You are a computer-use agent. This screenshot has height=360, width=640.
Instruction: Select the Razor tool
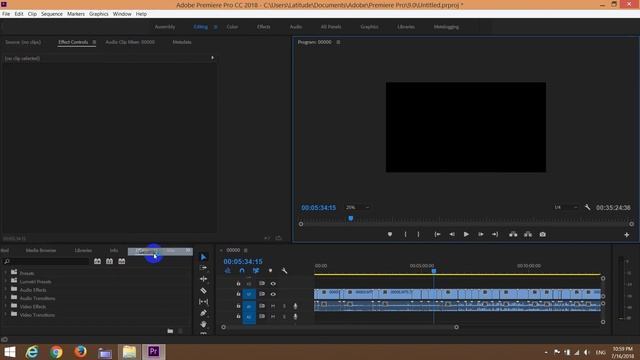click(203, 291)
